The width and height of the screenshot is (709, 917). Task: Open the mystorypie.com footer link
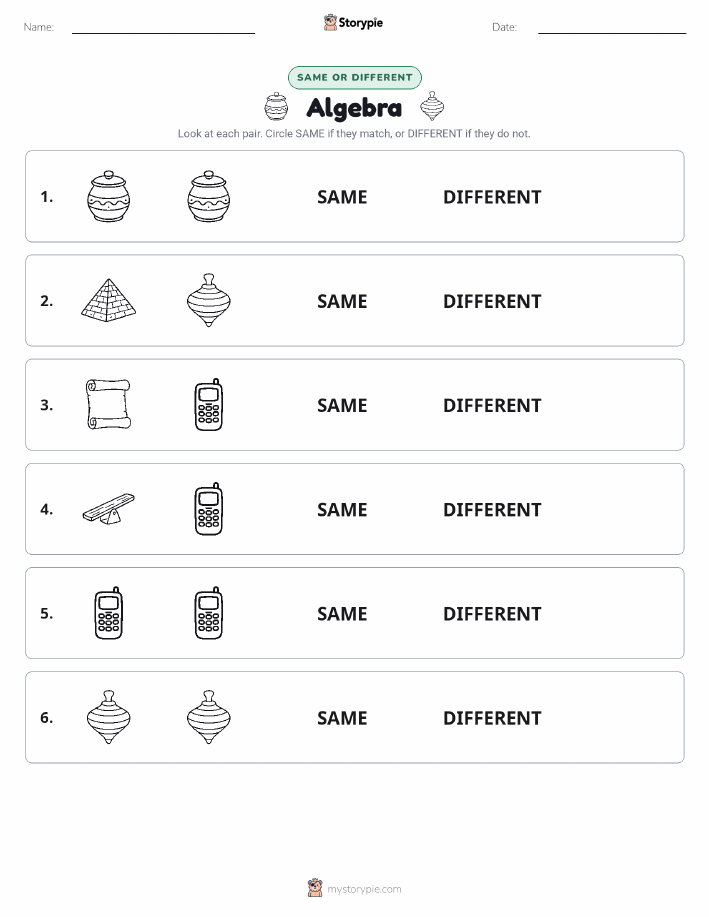coord(364,889)
